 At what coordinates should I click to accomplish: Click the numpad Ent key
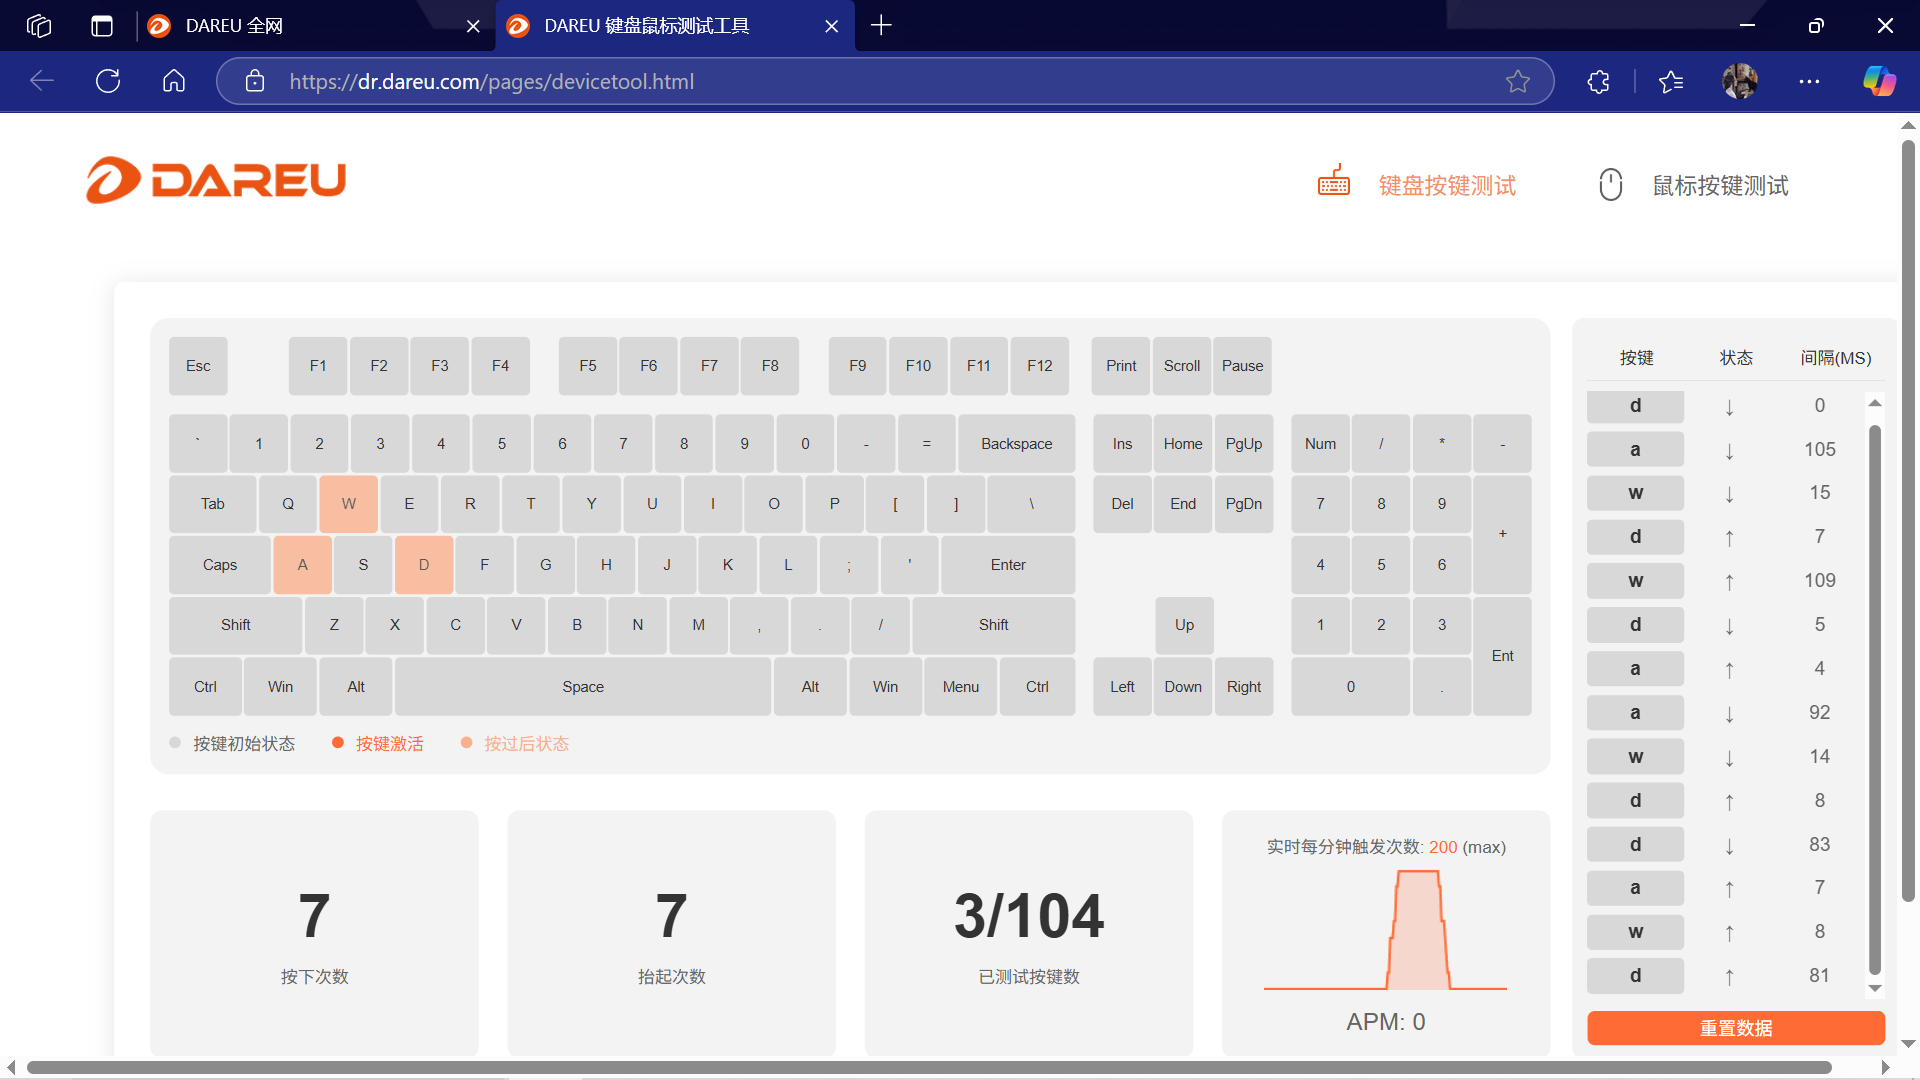pyautogui.click(x=1502, y=656)
